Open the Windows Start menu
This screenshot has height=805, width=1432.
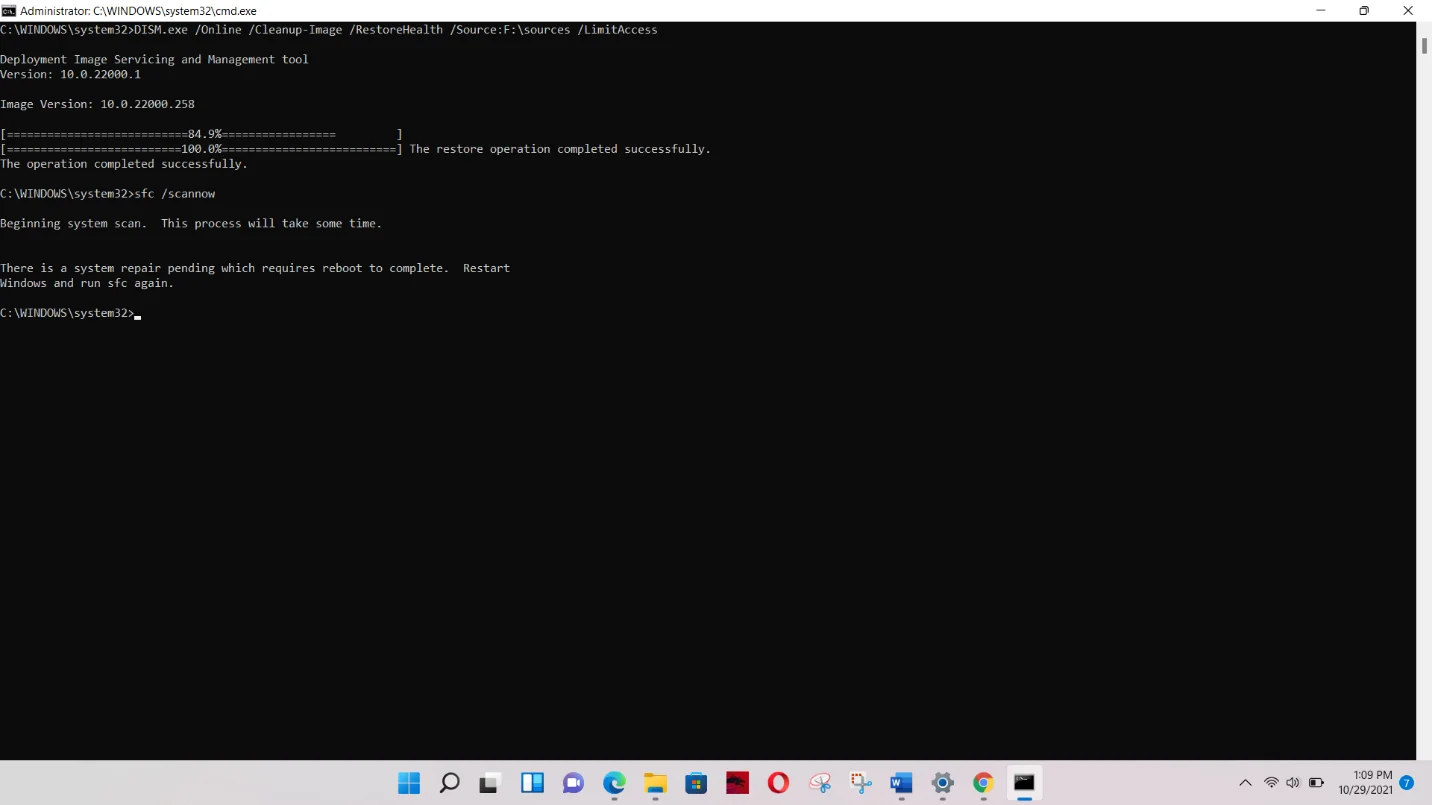tap(409, 783)
